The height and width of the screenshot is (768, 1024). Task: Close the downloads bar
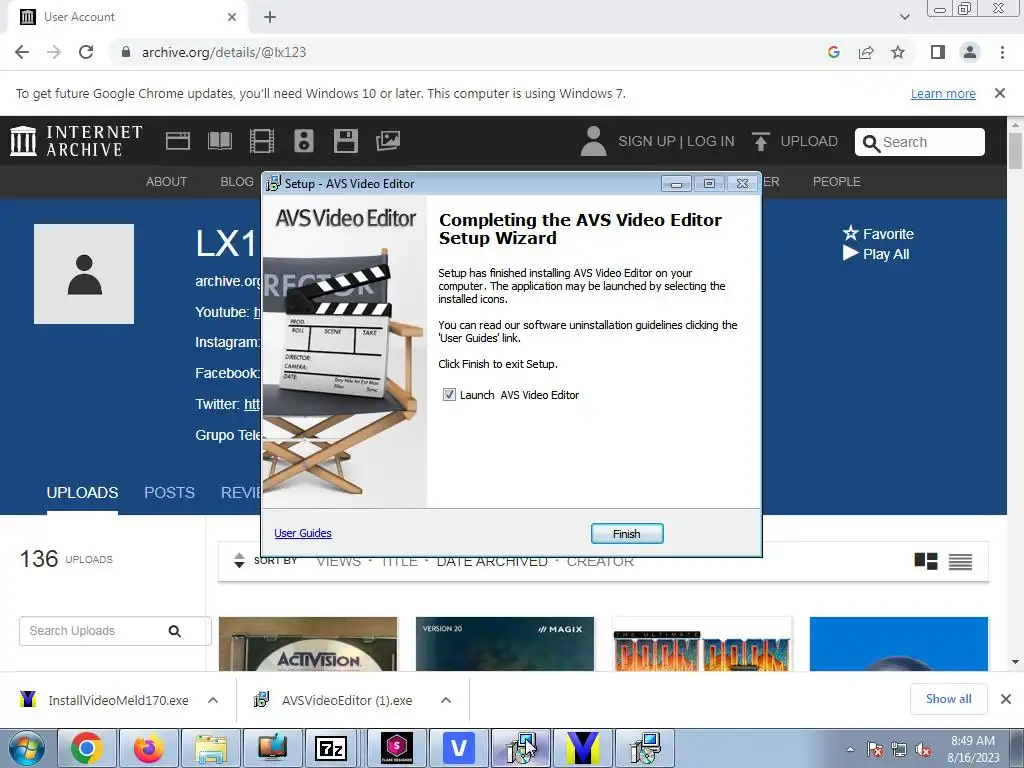(x=1006, y=699)
